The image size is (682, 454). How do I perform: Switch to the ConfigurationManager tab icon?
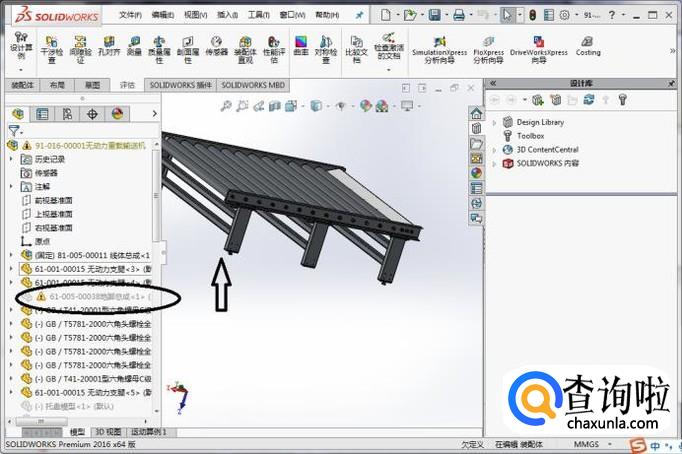tap(67, 114)
